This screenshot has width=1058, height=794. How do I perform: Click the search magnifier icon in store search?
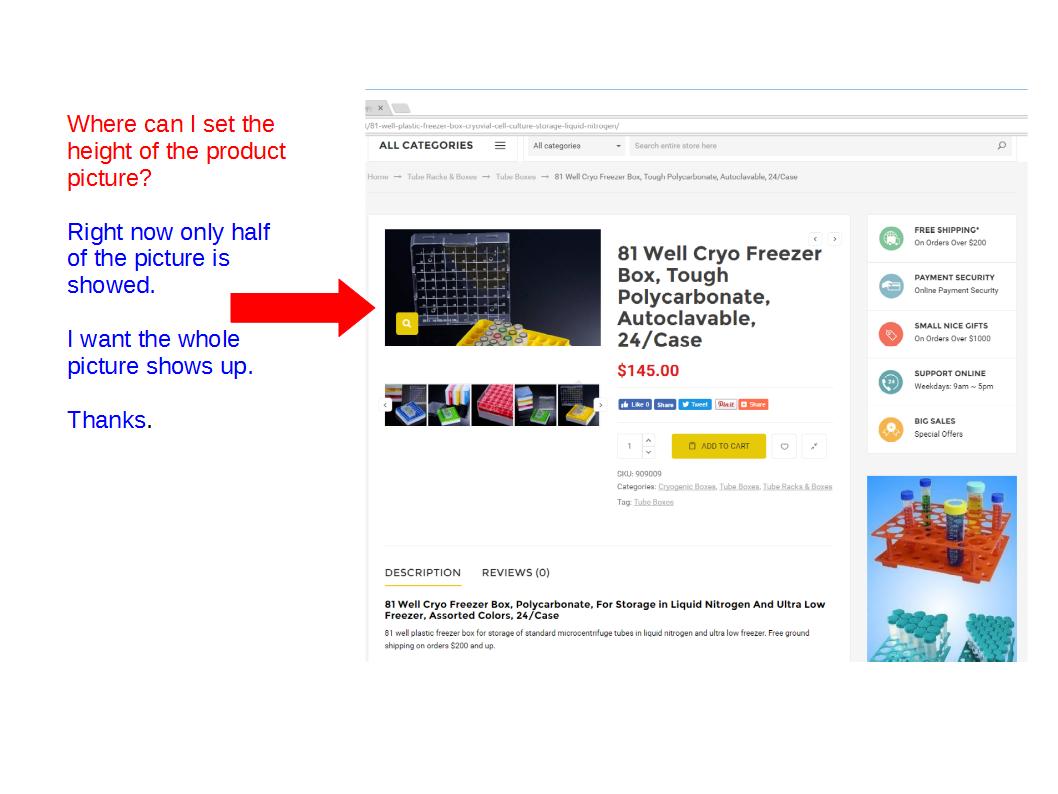1001,146
